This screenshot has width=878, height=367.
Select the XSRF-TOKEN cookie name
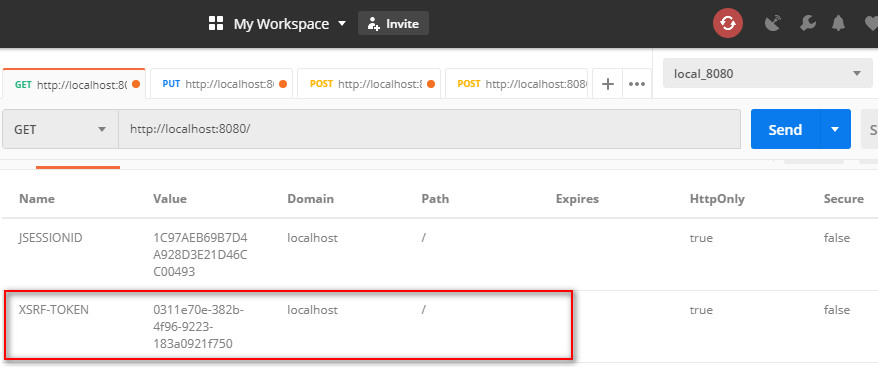point(54,310)
